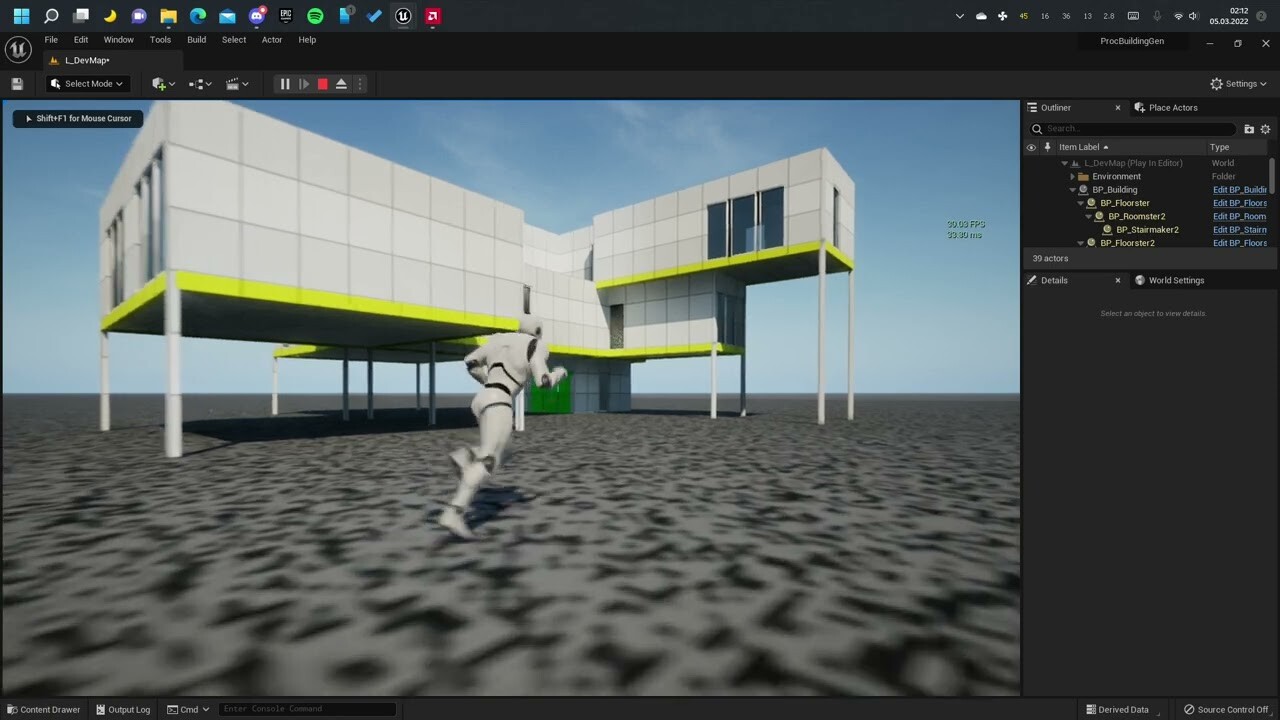
Task: Click the pin column icon in Outliner header
Action: 1047,147
